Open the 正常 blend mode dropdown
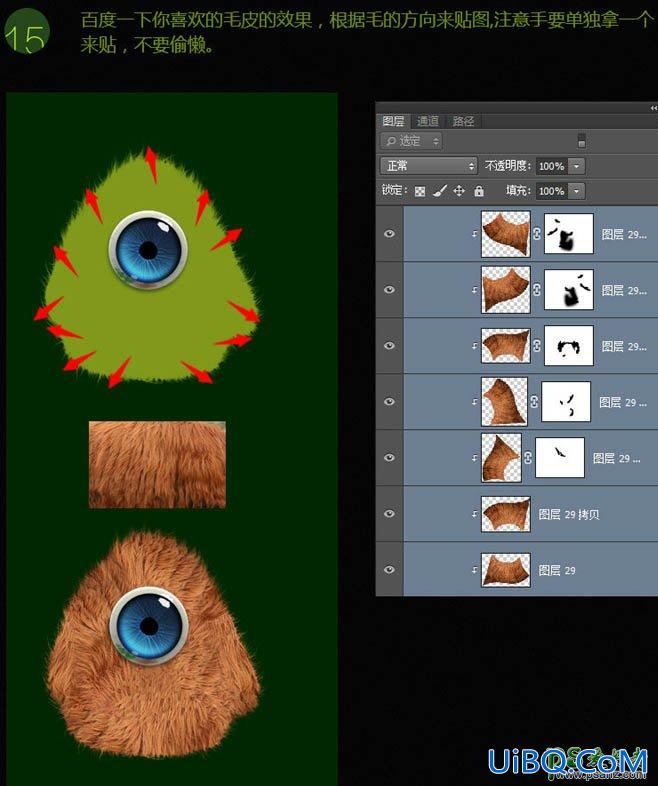Screen dimensions: 658x786 click(428, 166)
